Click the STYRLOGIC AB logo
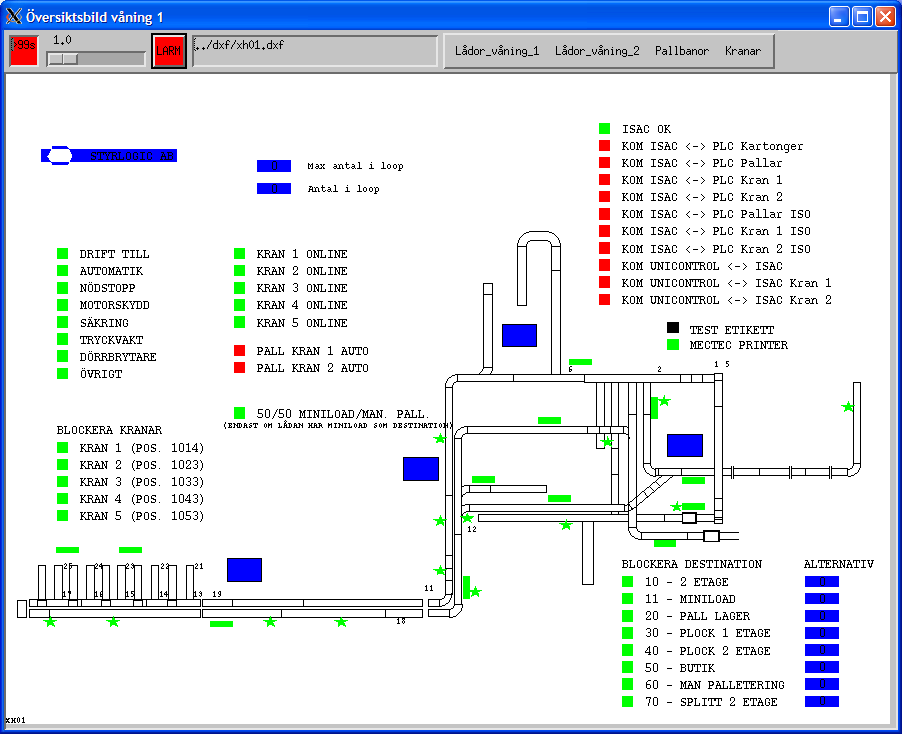 (109, 155)
